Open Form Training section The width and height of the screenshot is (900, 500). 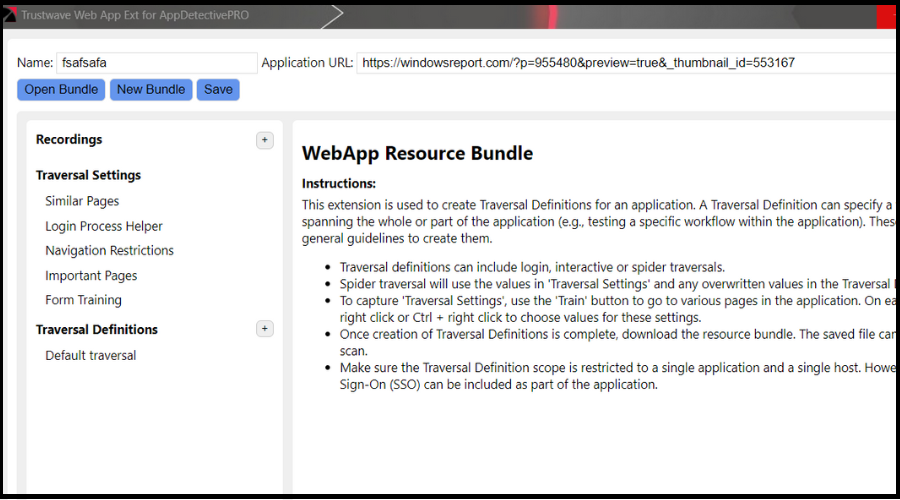point(83,300)
